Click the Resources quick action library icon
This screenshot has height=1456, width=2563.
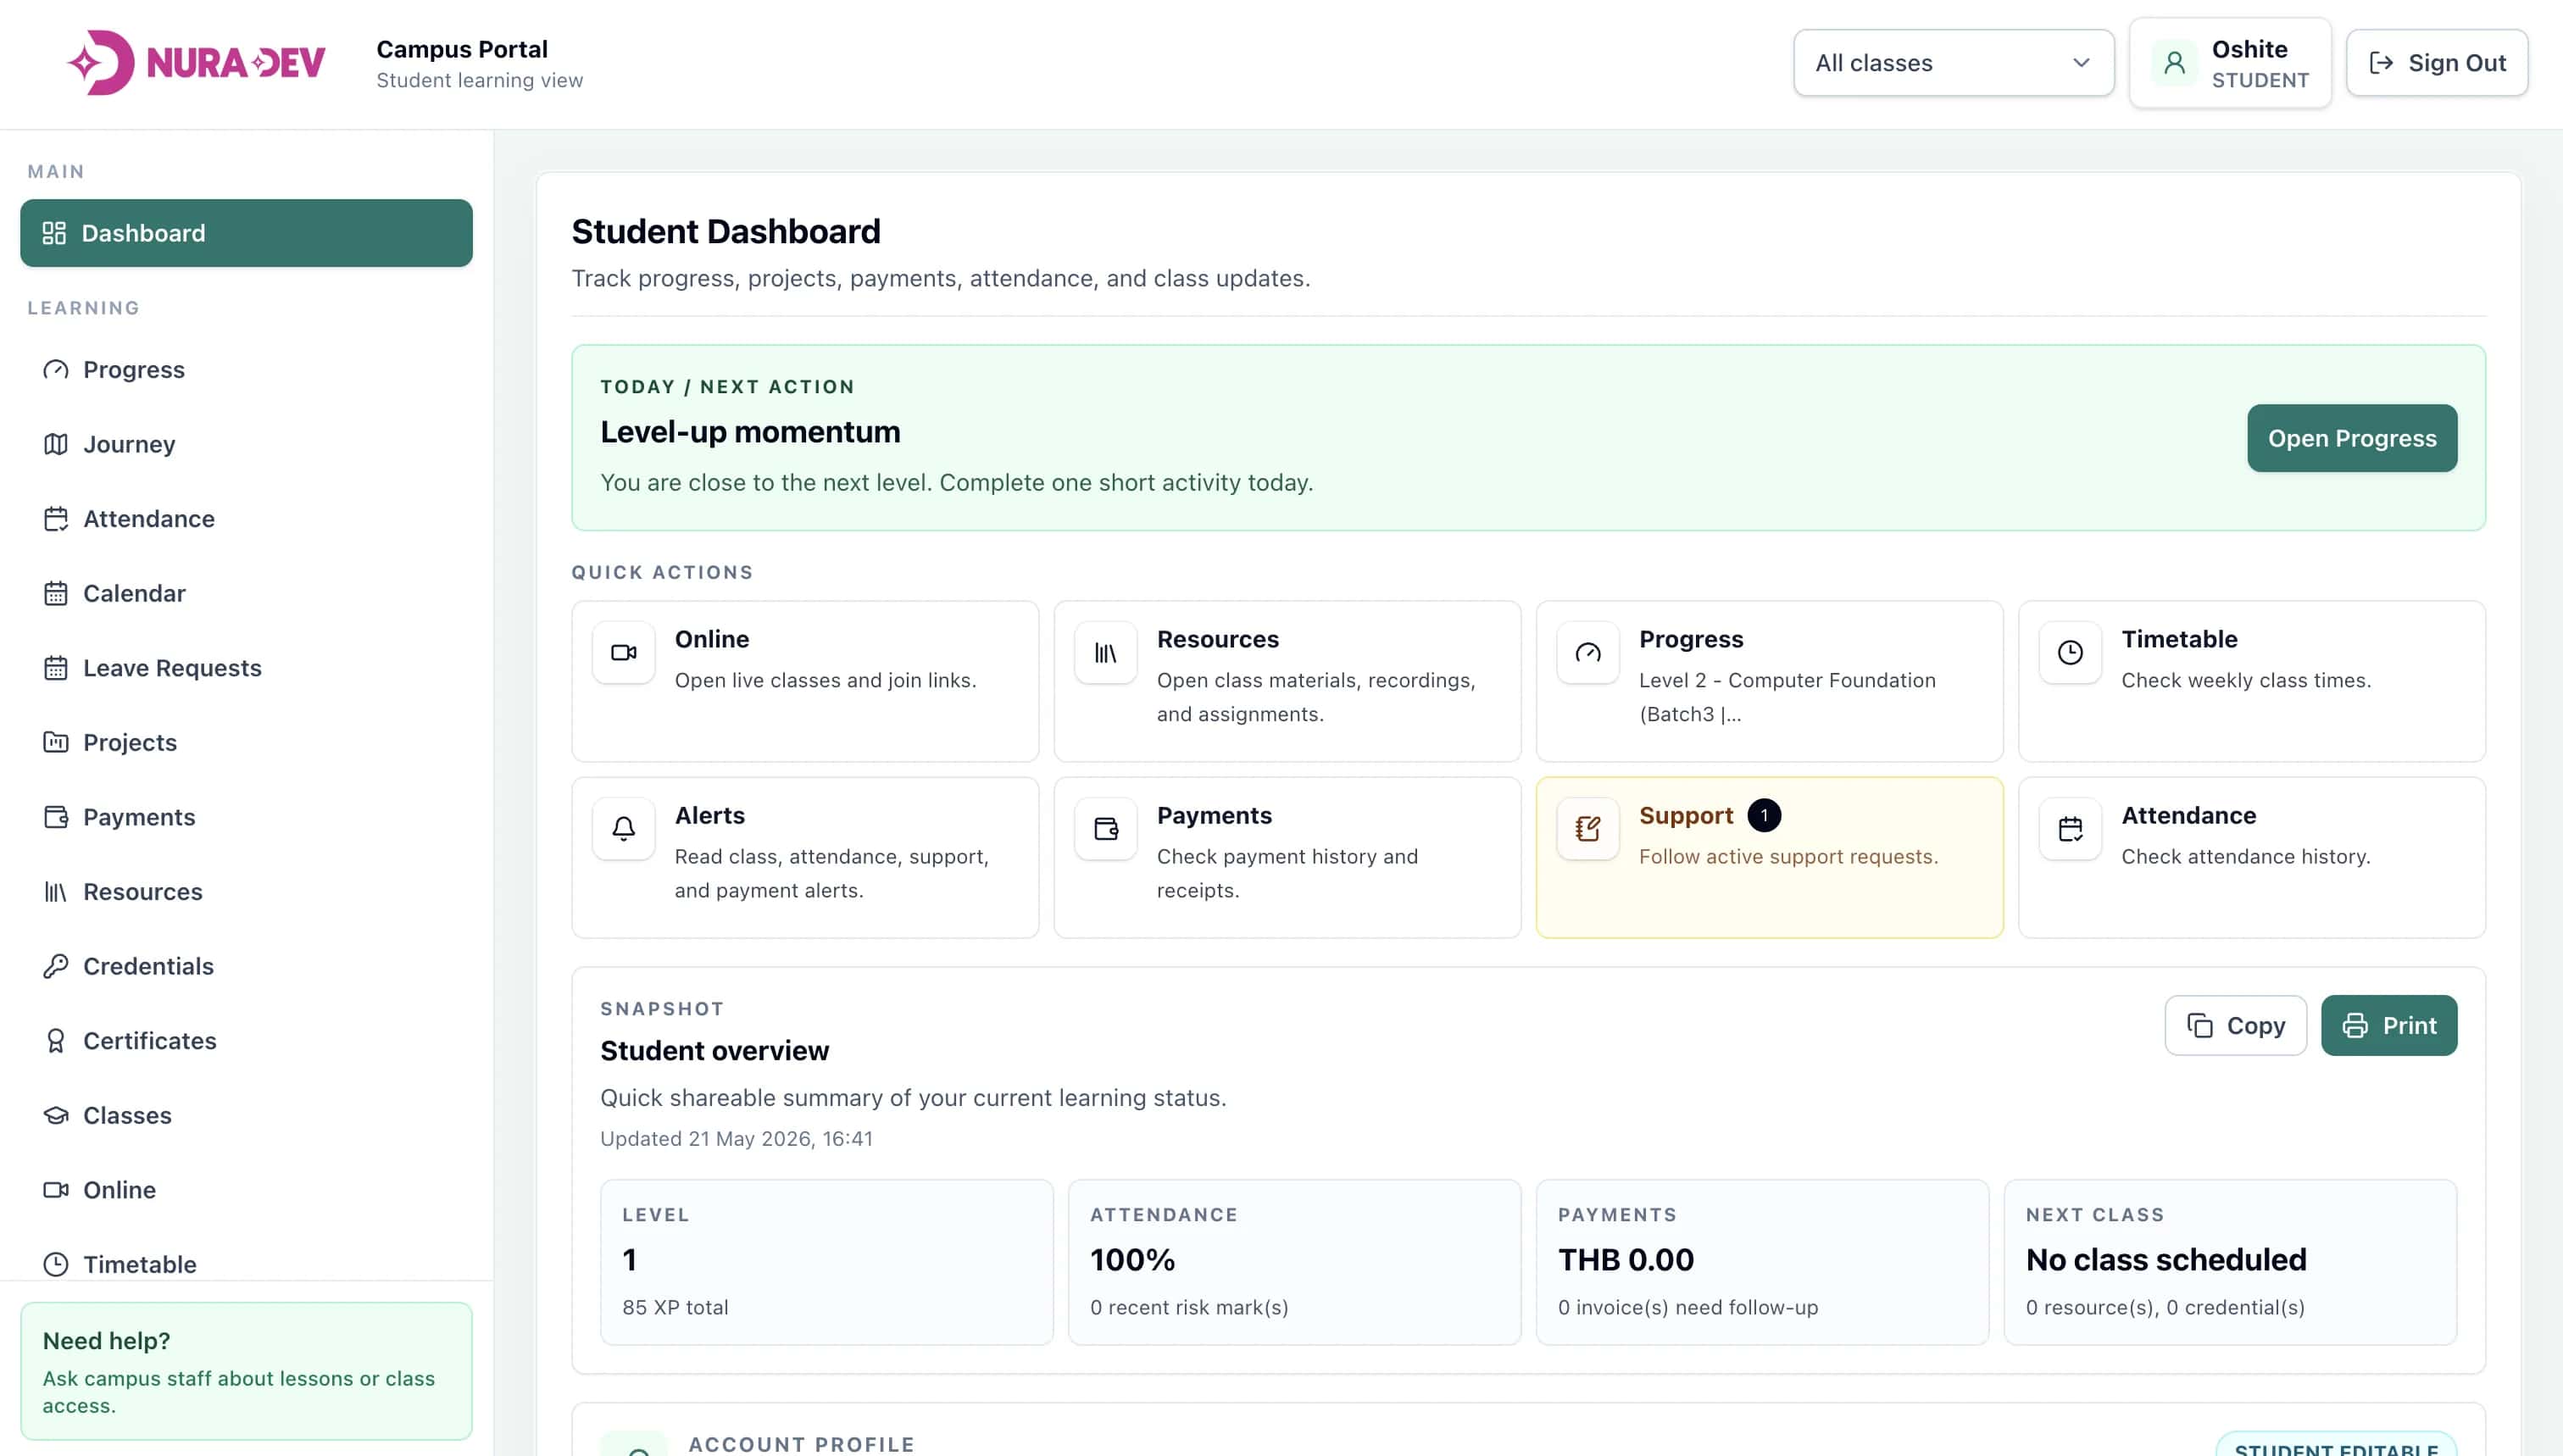1106,653
